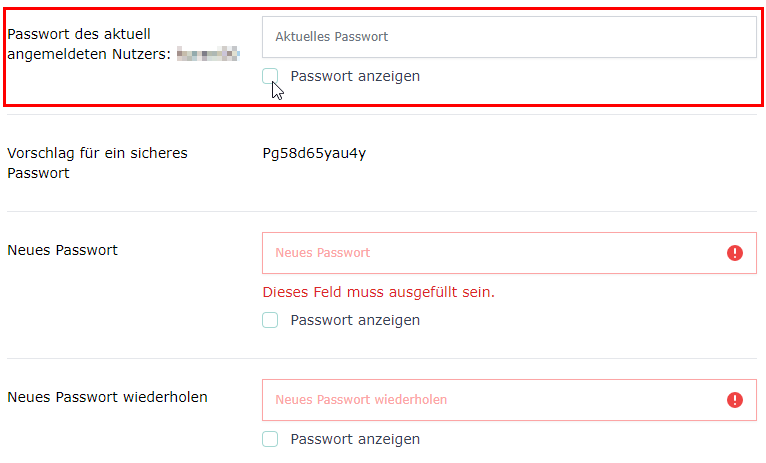Click the 'Neues Passwort' row label on the left
Screen dimensions: 766x463
click(x=62, y=250)
